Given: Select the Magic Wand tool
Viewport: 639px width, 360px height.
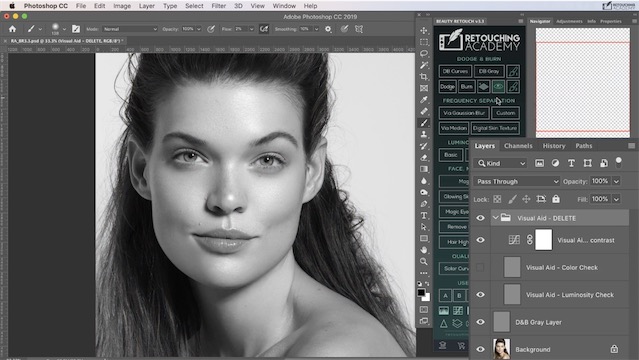Looking at the screenshot, I should tap(424, 65).
